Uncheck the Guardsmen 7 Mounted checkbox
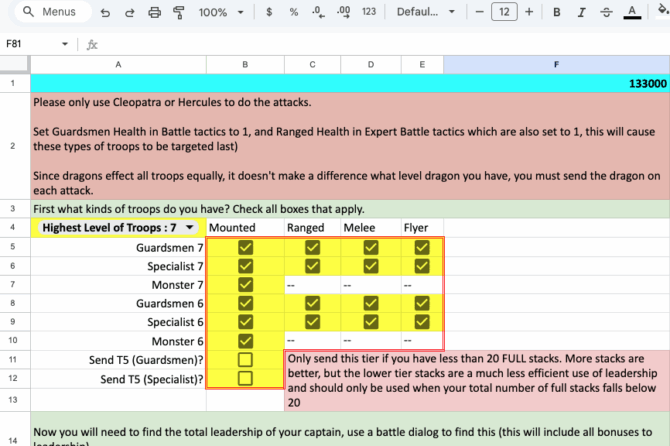The width and height of the screenshot is (670, 446). pos(245,247)
